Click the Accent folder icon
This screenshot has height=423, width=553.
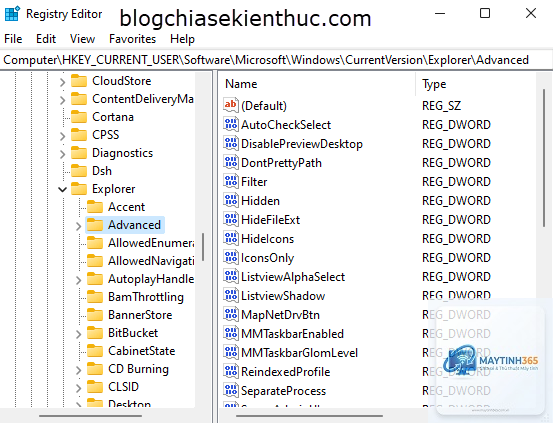click(95, 207)
